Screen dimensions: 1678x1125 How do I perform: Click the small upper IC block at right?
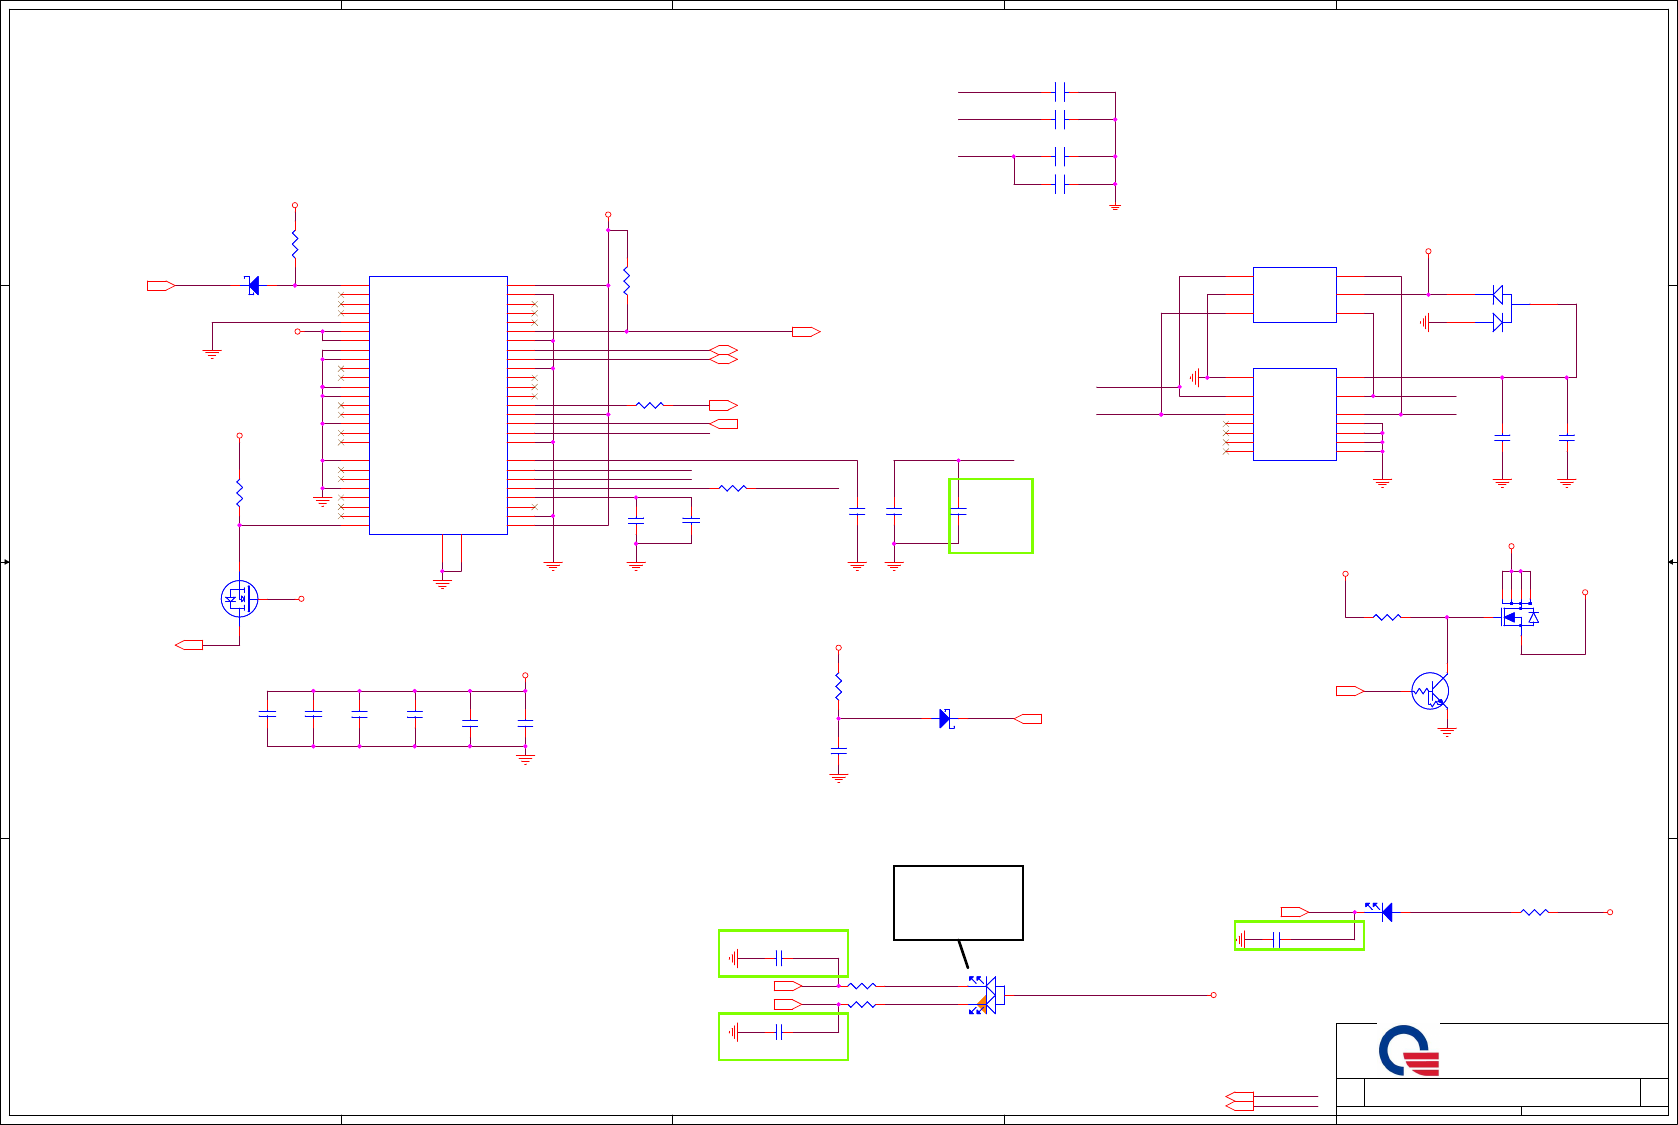click(1295, 295)
